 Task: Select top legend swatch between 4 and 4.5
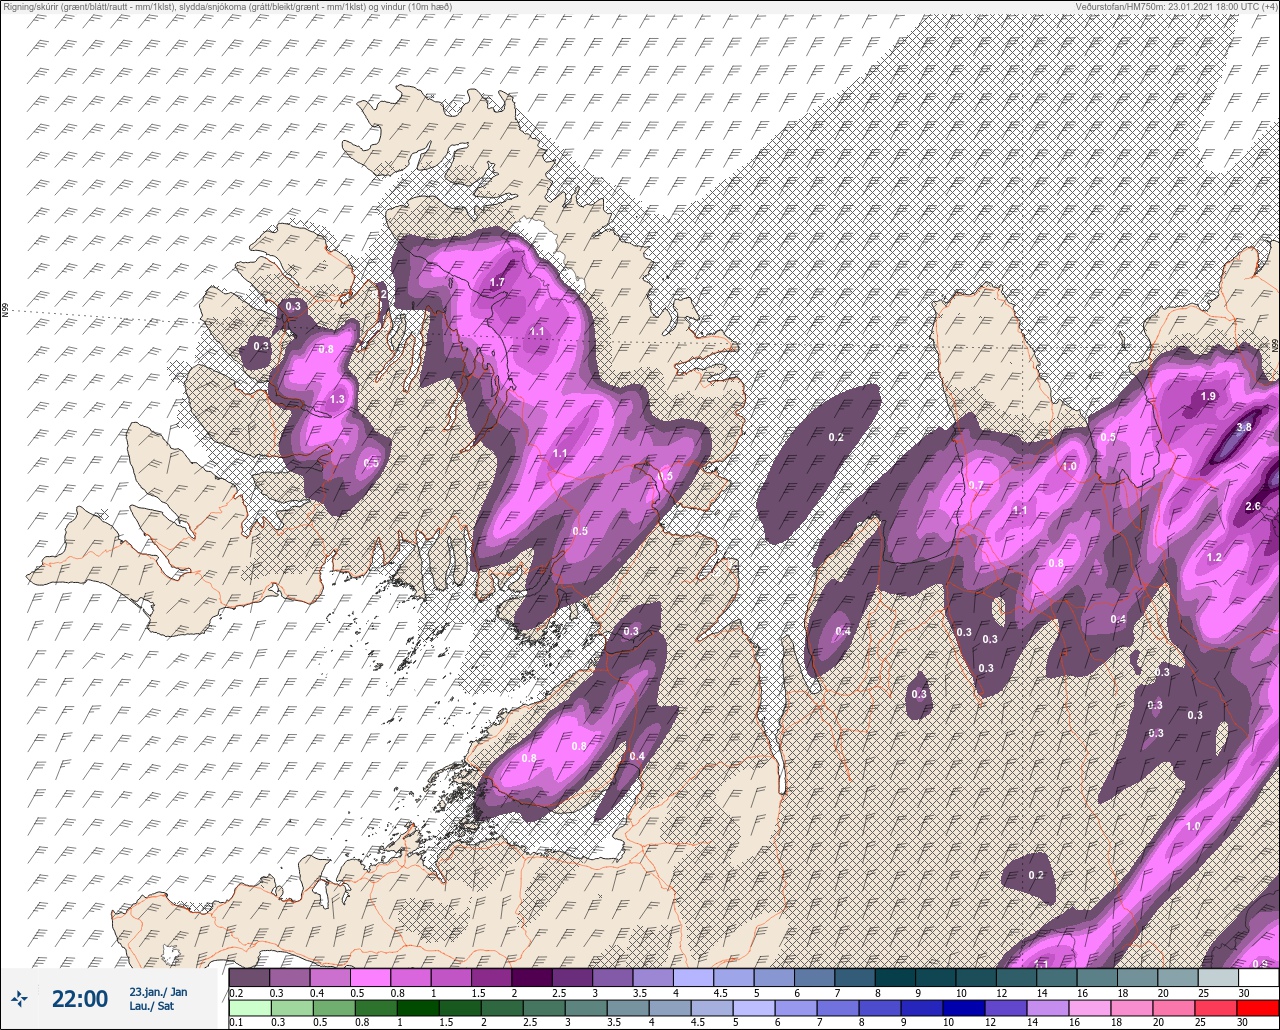693,977
